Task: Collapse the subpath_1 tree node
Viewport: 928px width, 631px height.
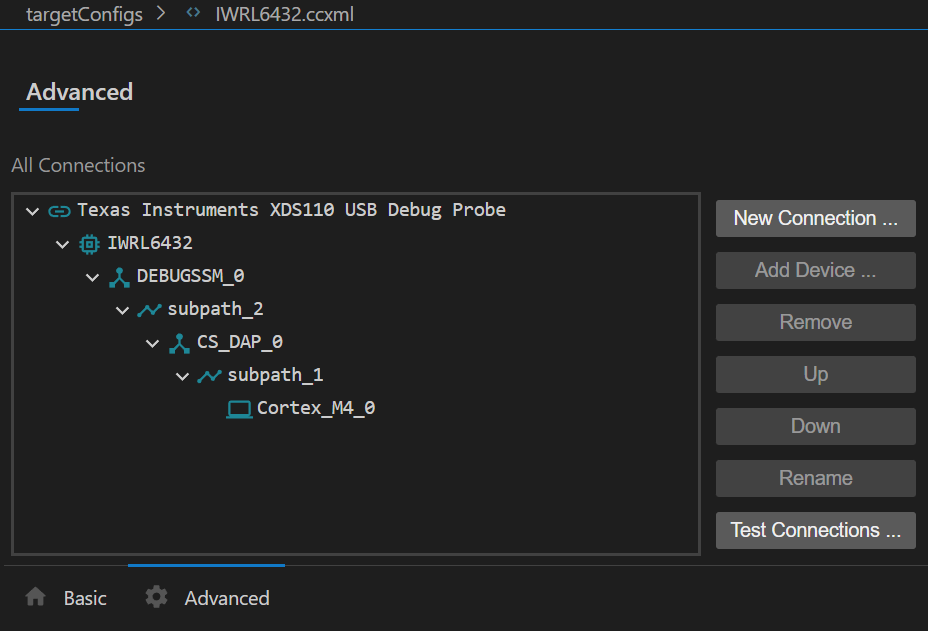Action: click(x=182, y=376)
